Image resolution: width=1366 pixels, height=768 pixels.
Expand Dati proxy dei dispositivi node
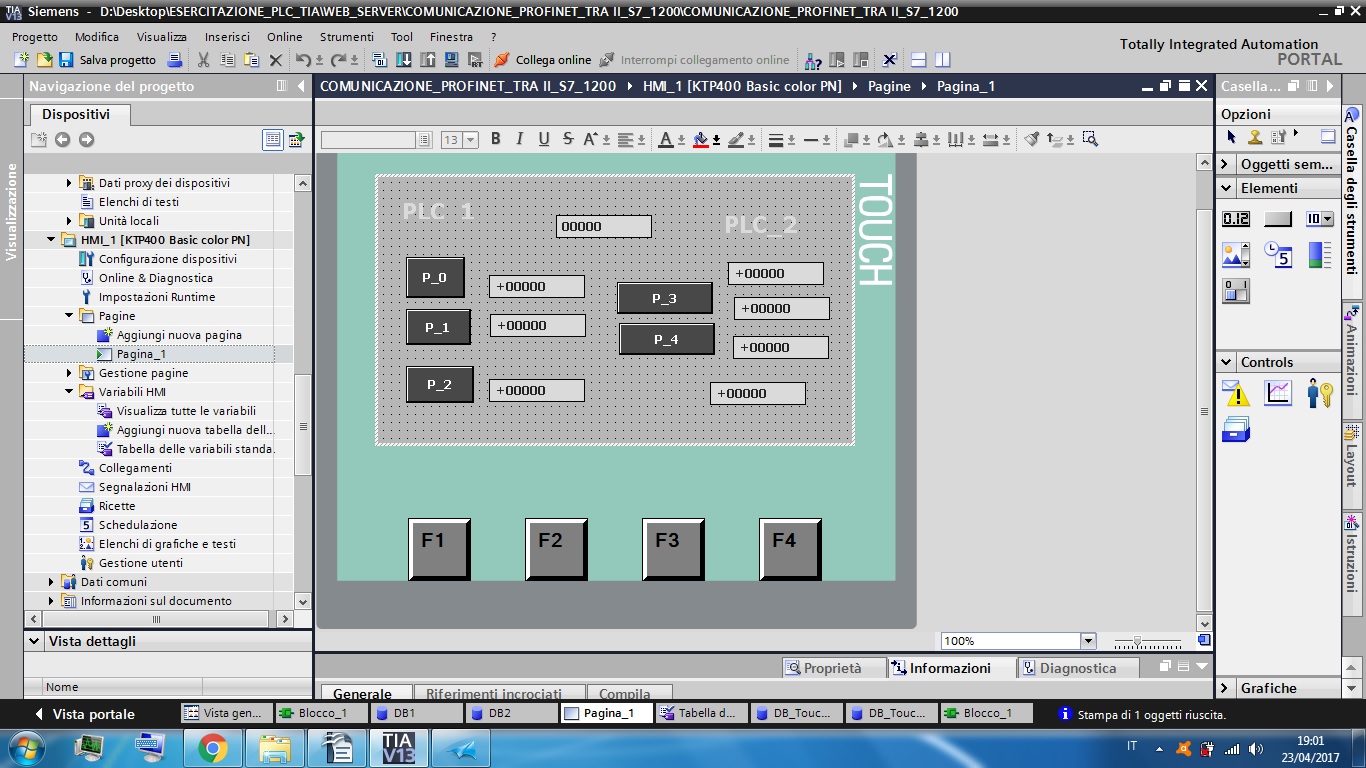(69, 183)
